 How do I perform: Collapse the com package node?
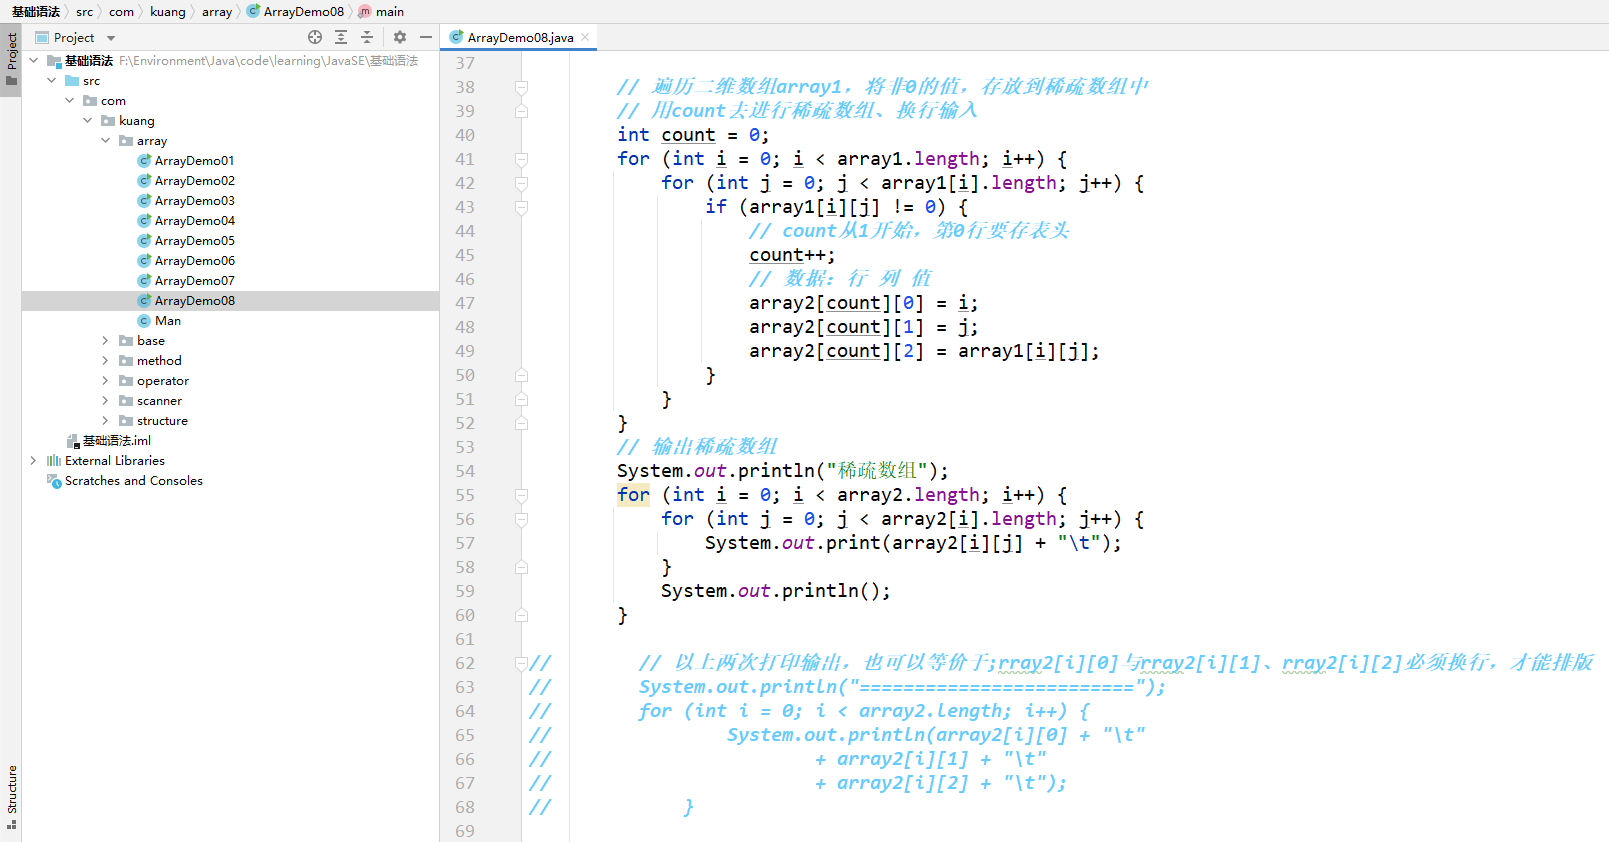(x=70, y=101)
